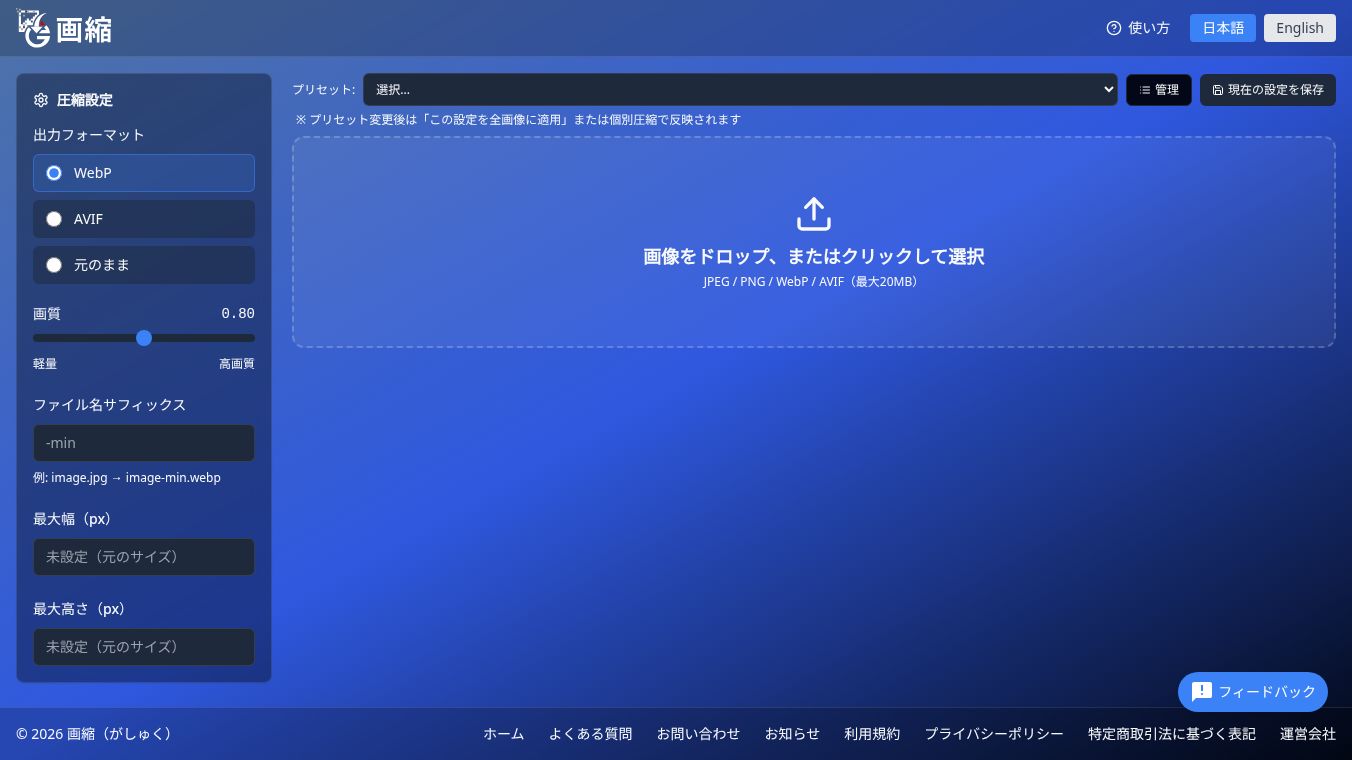This screenshot has height=760, width=1352.
Task: Click the 軽量 slider label
Action: pyautogui.click(x=45, y=364)
